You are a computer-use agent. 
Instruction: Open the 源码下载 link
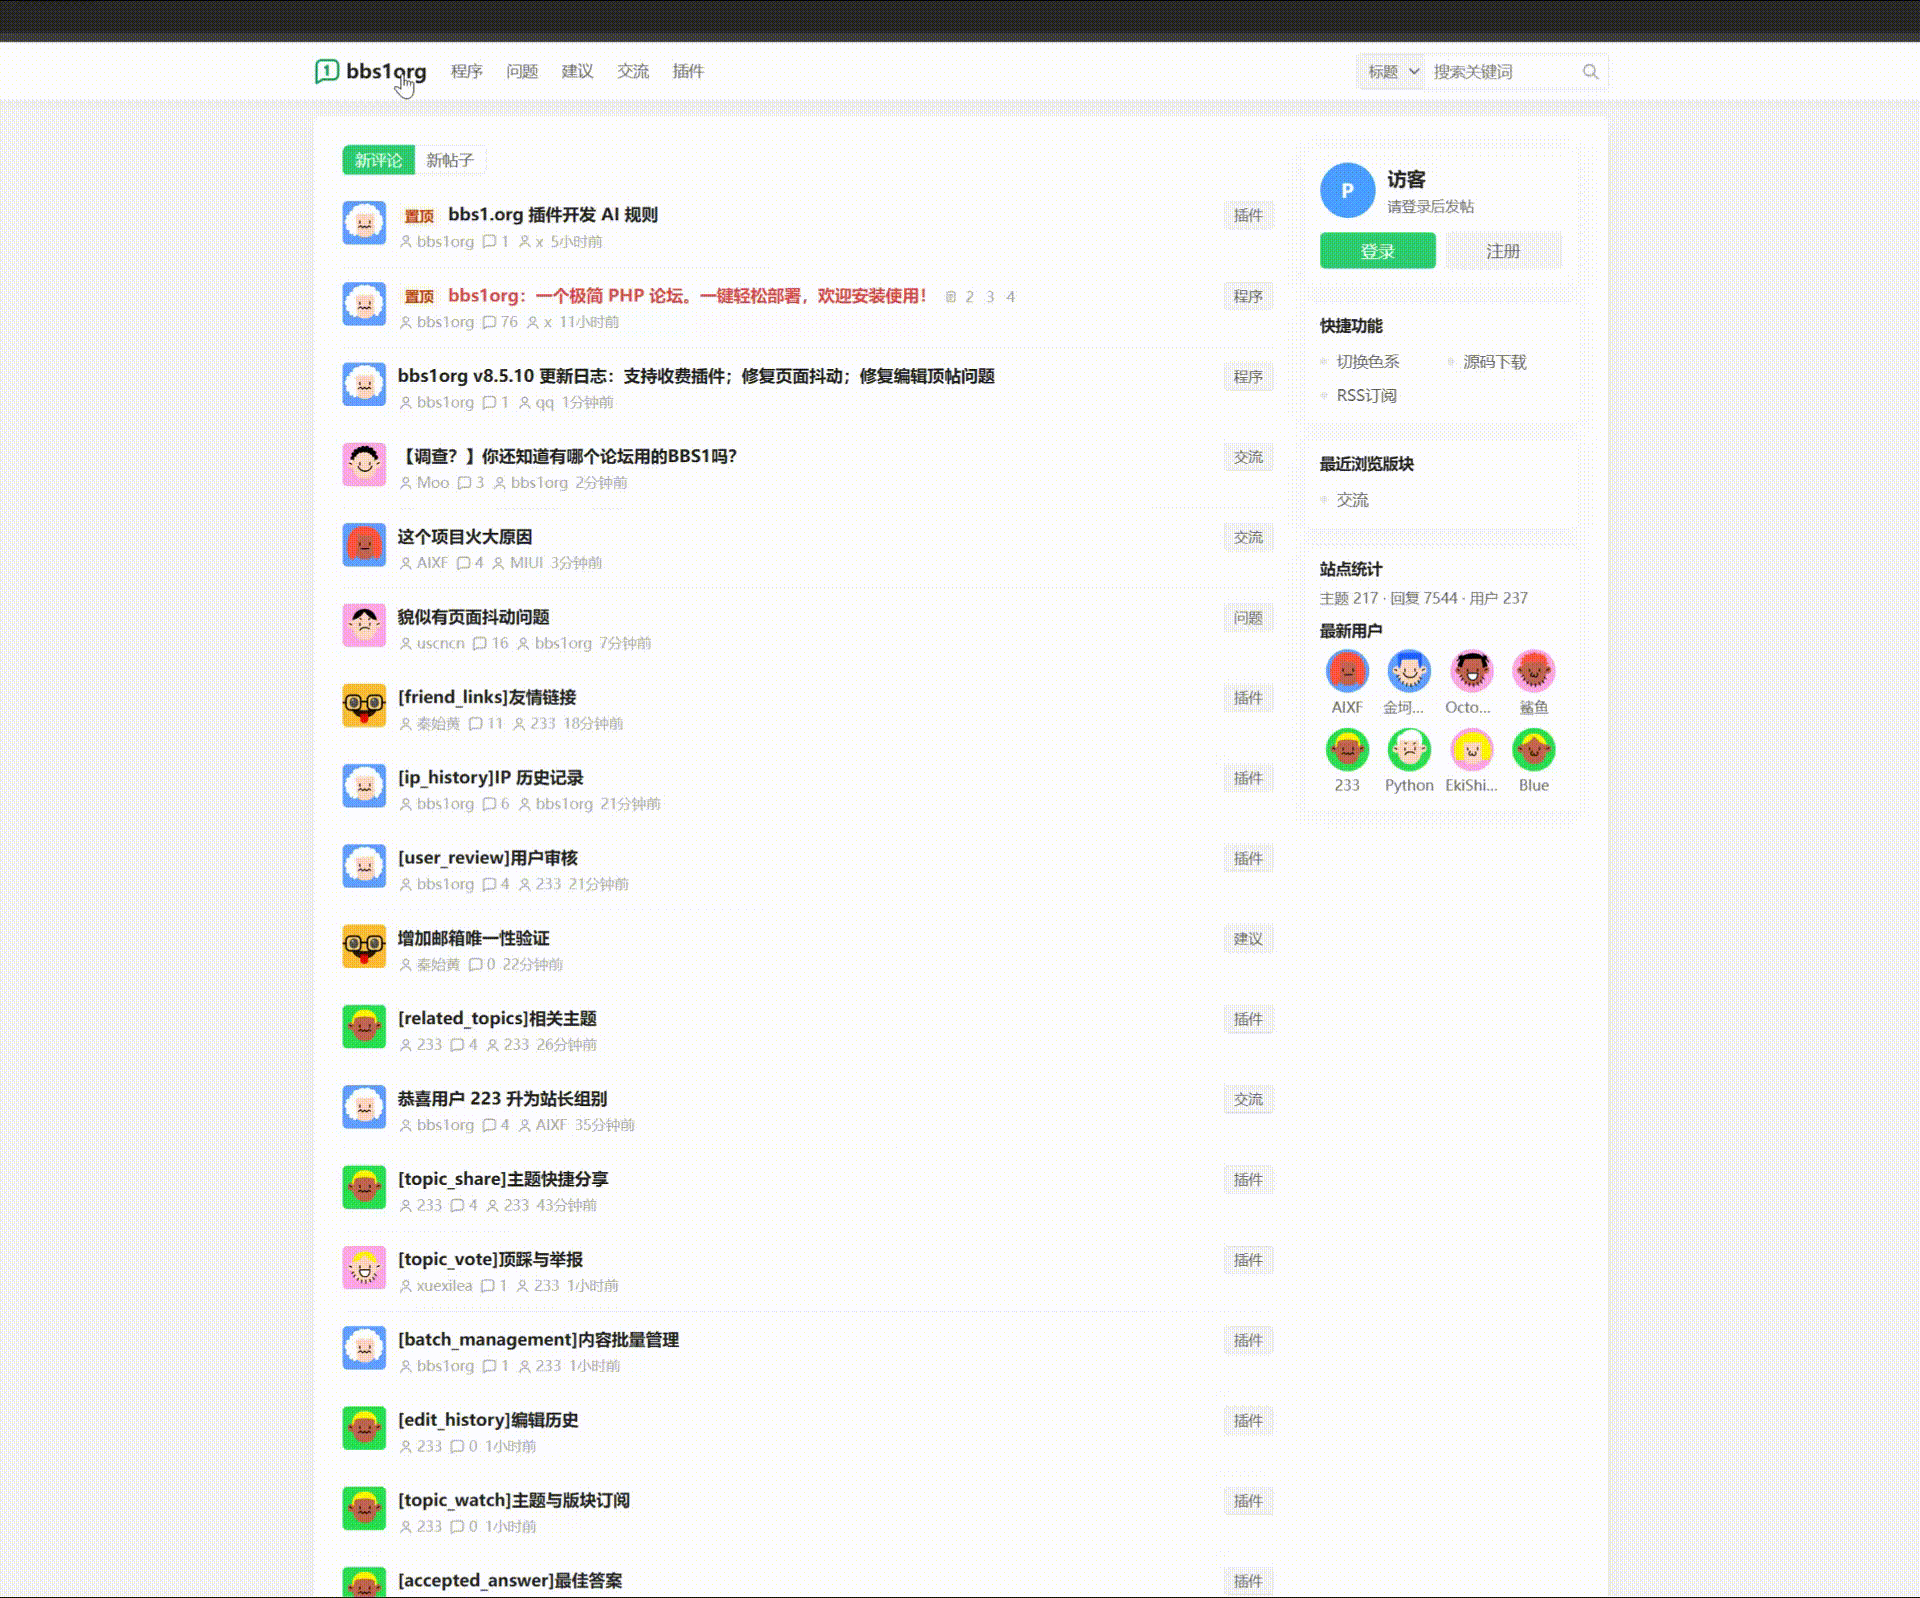(1494, 362)
